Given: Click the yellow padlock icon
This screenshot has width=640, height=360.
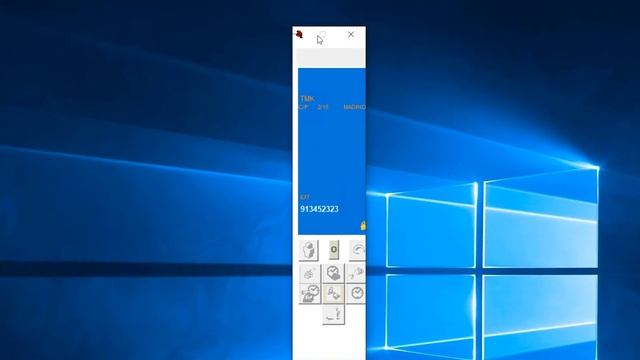Looking at the screenshot, I should (363, 225).
